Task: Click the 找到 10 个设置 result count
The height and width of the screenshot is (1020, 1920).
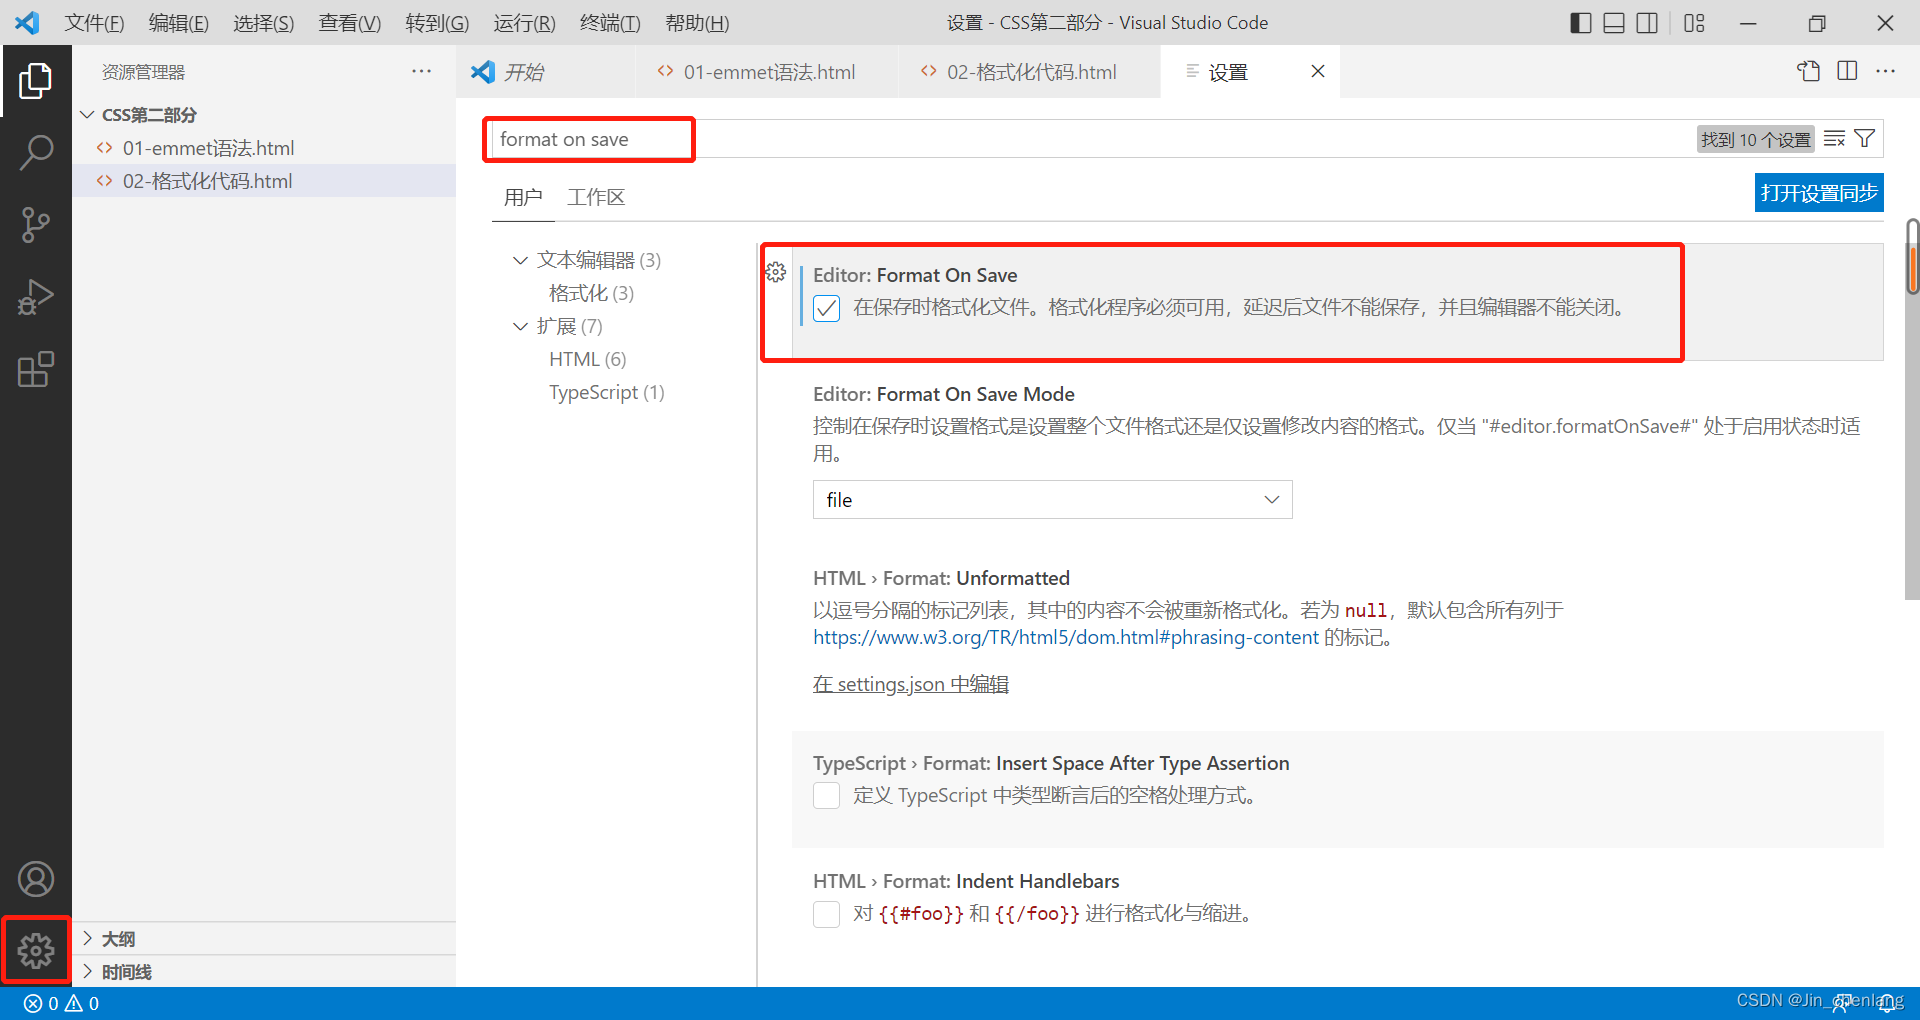Action: coord(1756,139)
